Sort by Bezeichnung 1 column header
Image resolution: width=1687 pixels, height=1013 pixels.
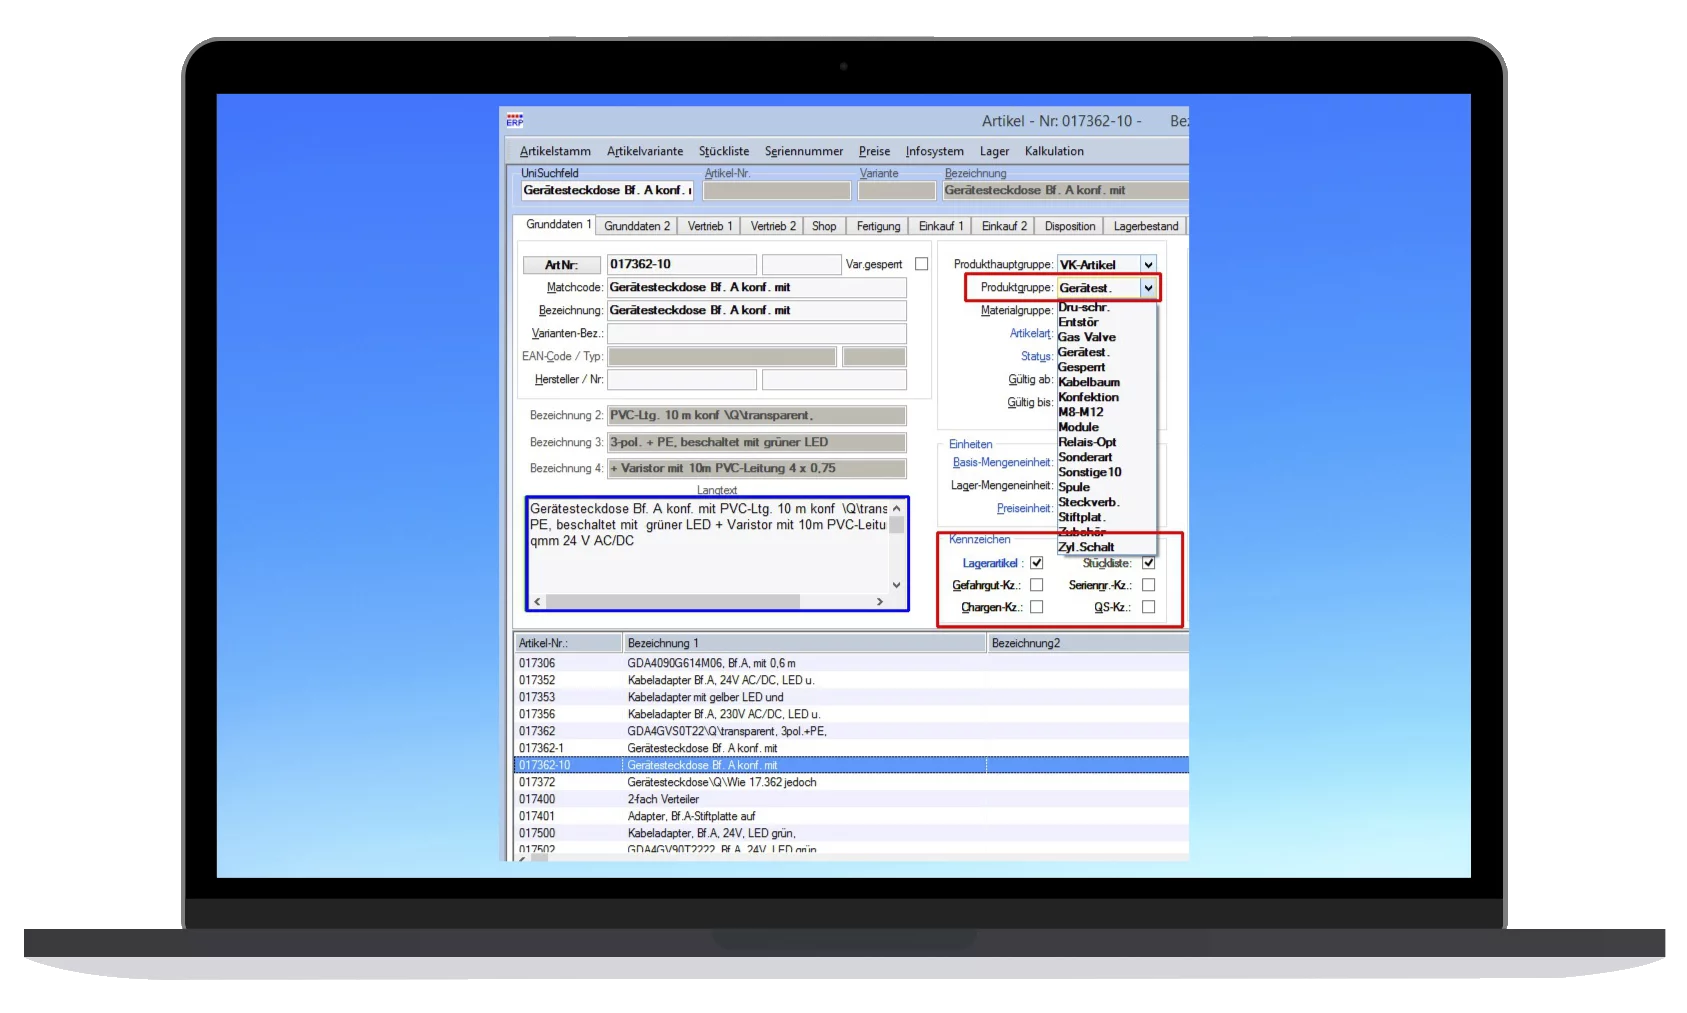tap(805, 643)
